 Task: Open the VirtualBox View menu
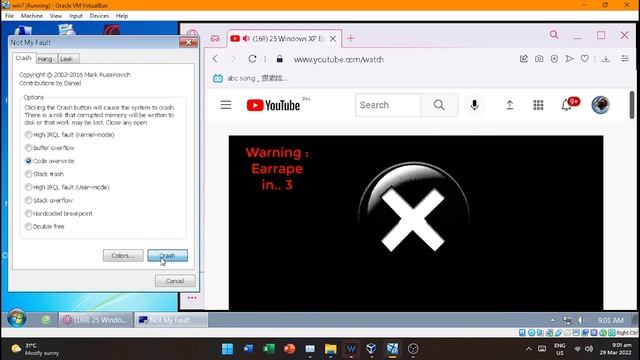(x=56, y=16)
